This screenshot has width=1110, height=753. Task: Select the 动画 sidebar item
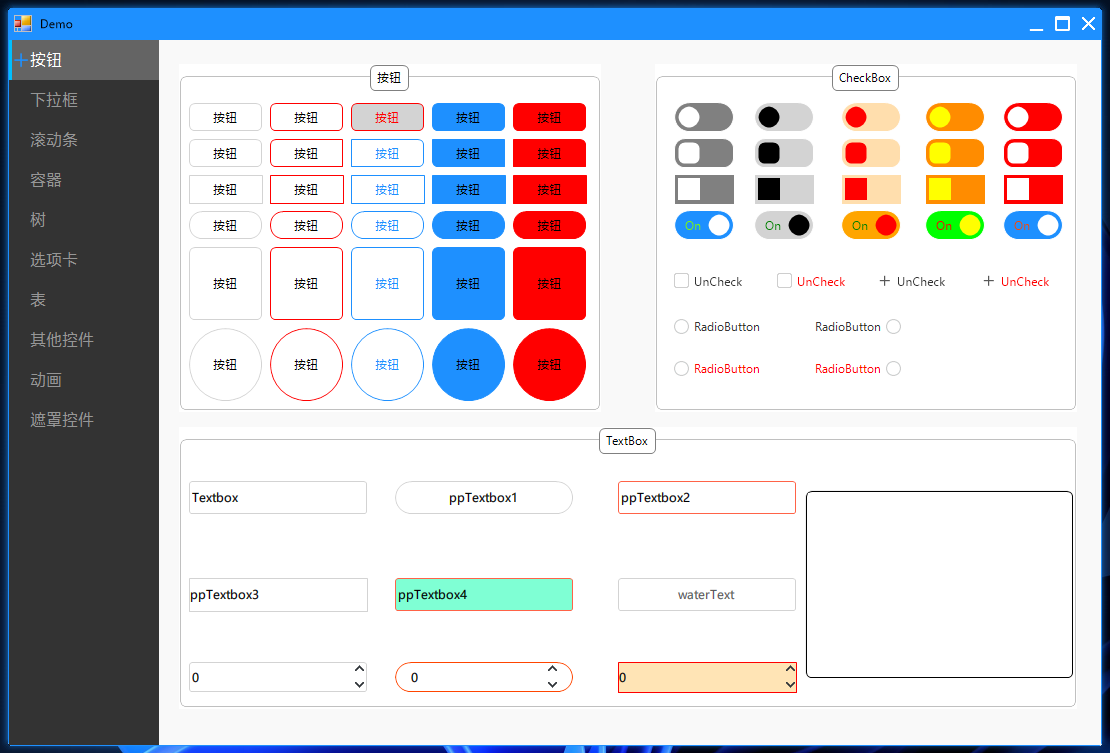point(84,380)
